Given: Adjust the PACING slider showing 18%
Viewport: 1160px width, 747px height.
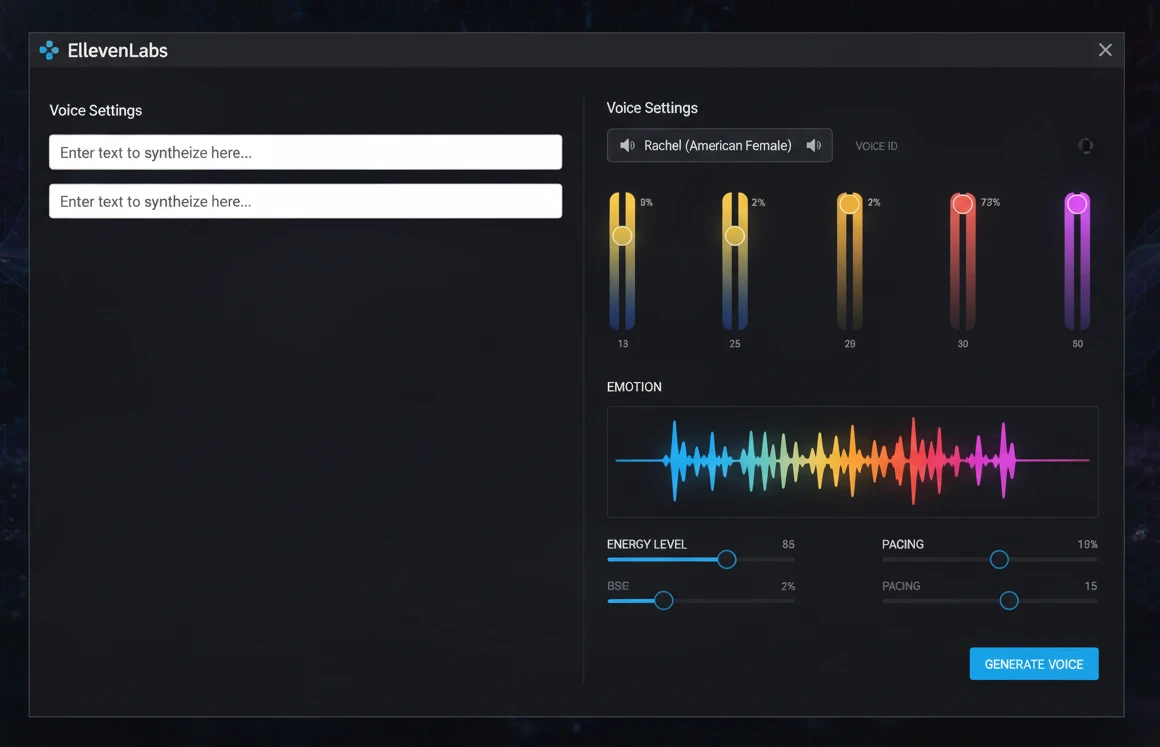Looking at the screenshot, I should (x=999, y=560).
